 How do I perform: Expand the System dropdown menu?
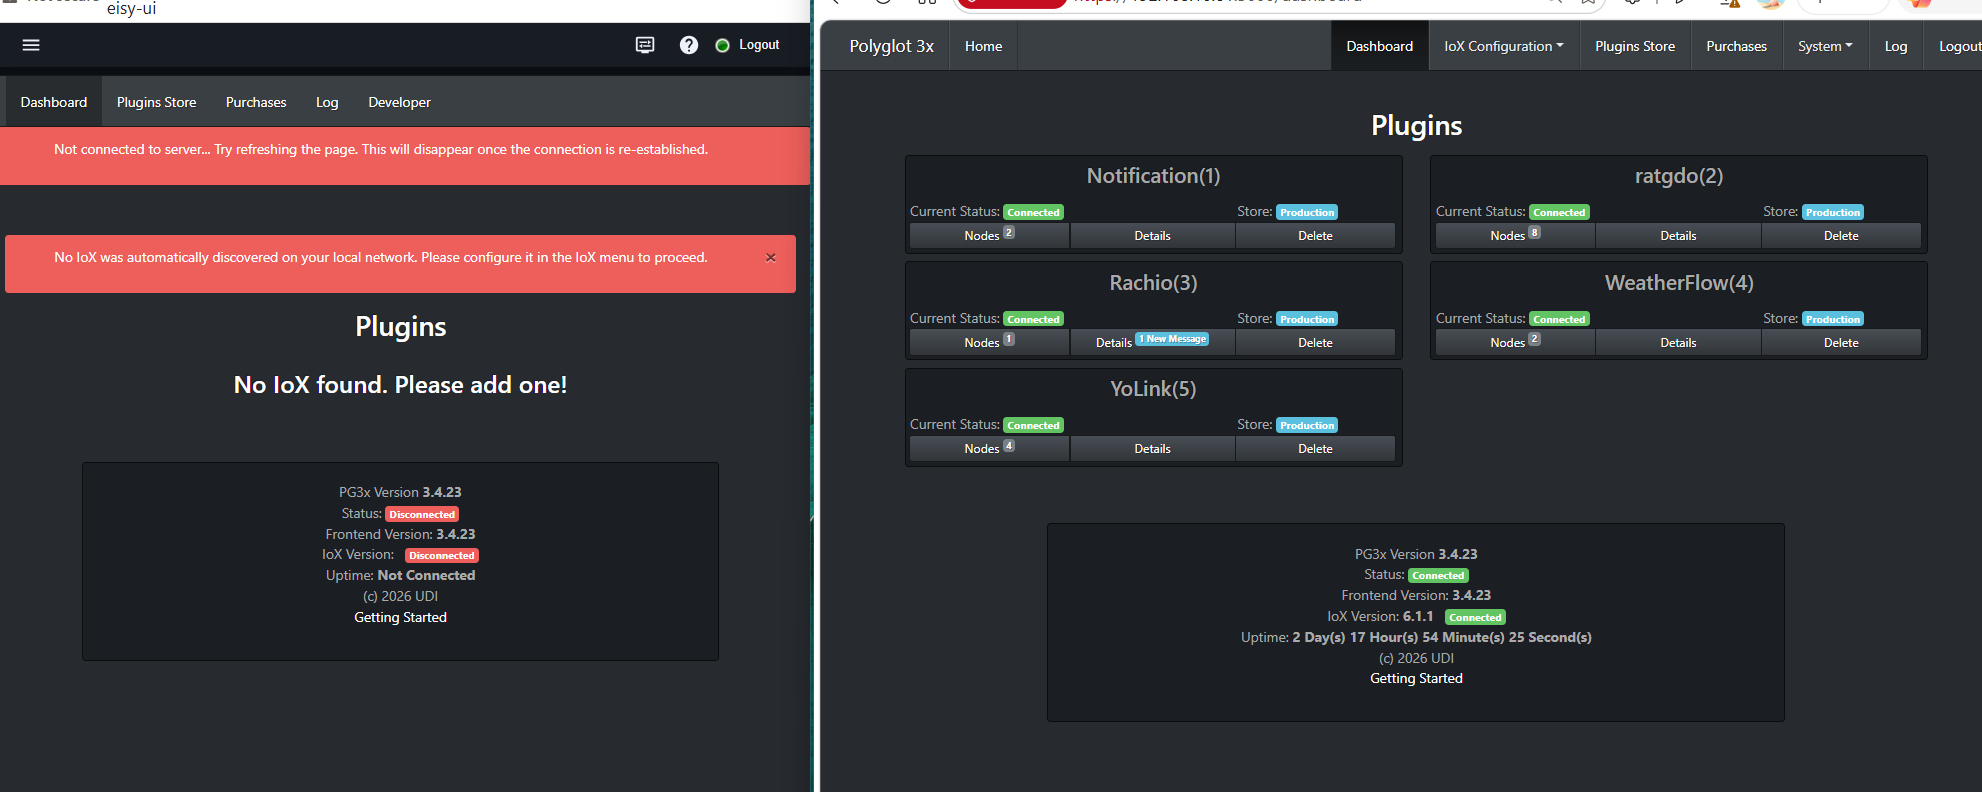click(x=1825, y=46)
